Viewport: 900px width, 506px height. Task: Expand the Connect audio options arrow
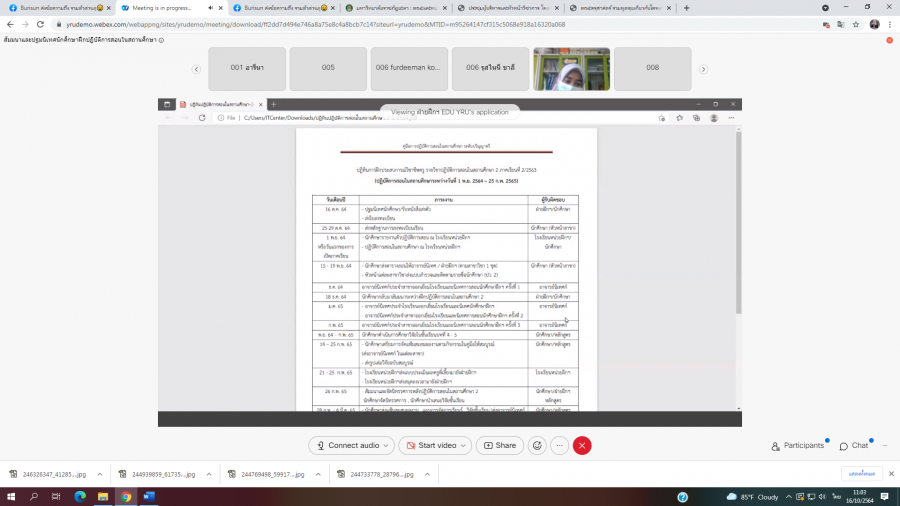387,445
